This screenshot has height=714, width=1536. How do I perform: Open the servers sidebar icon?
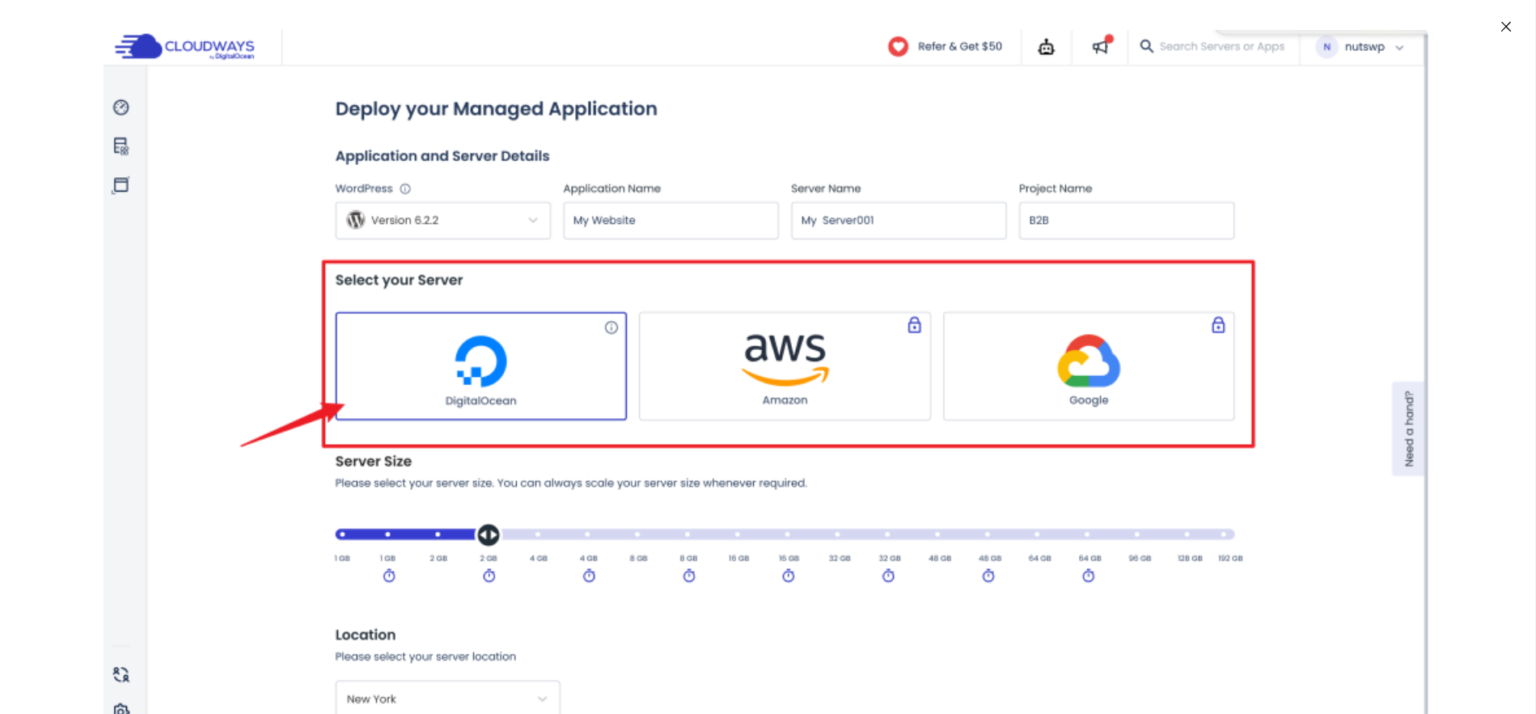[121, 146]
